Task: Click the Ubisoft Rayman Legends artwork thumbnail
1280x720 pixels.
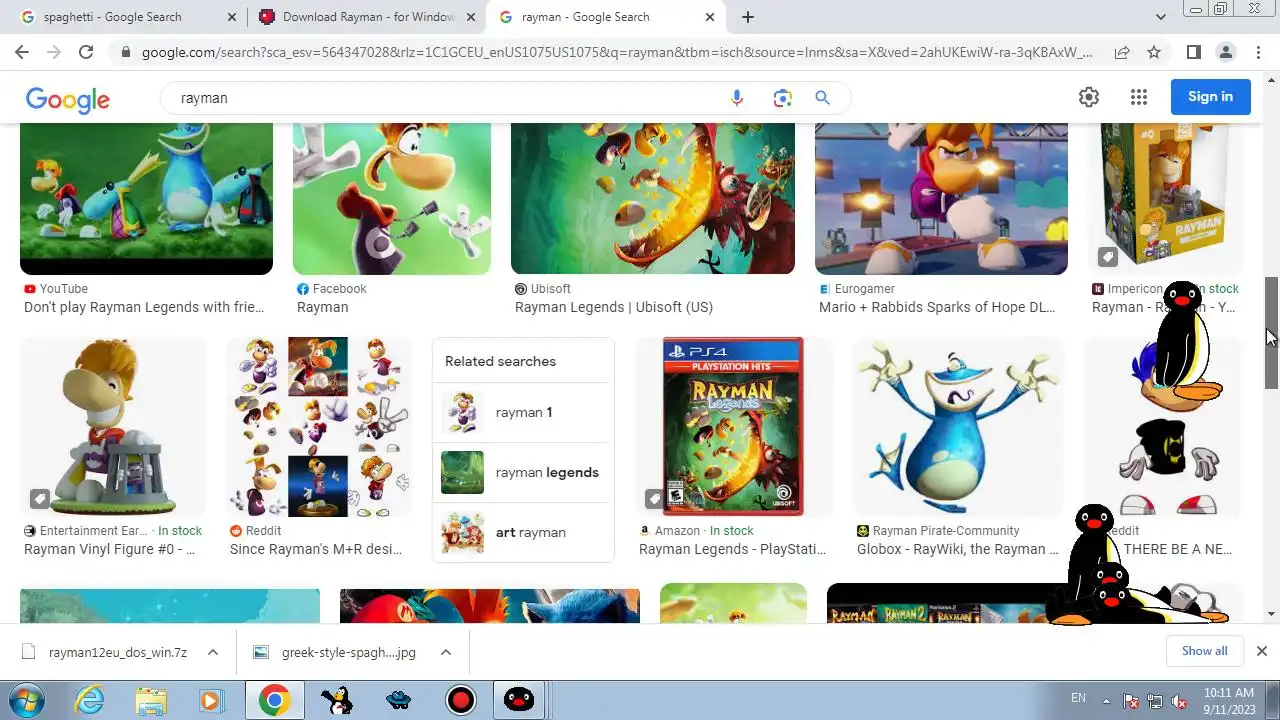Action: [x=653, y=198]
